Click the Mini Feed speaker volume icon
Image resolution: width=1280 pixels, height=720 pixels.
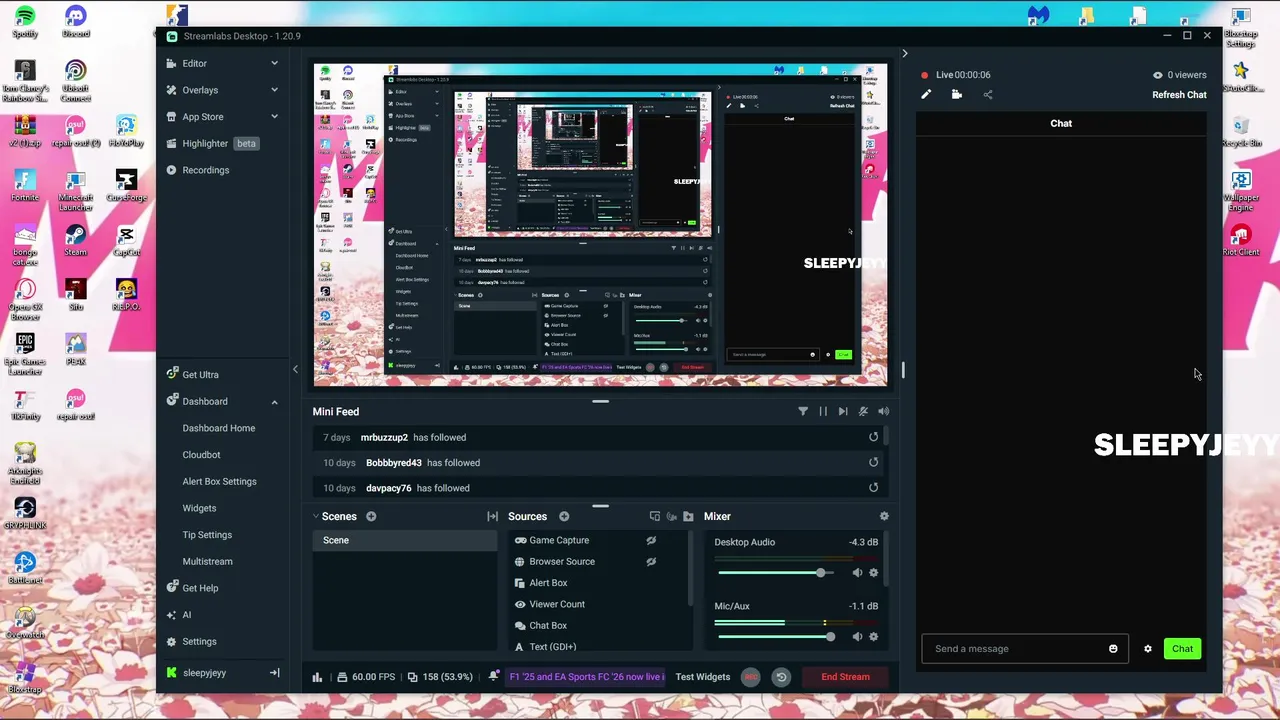(883, 411)
